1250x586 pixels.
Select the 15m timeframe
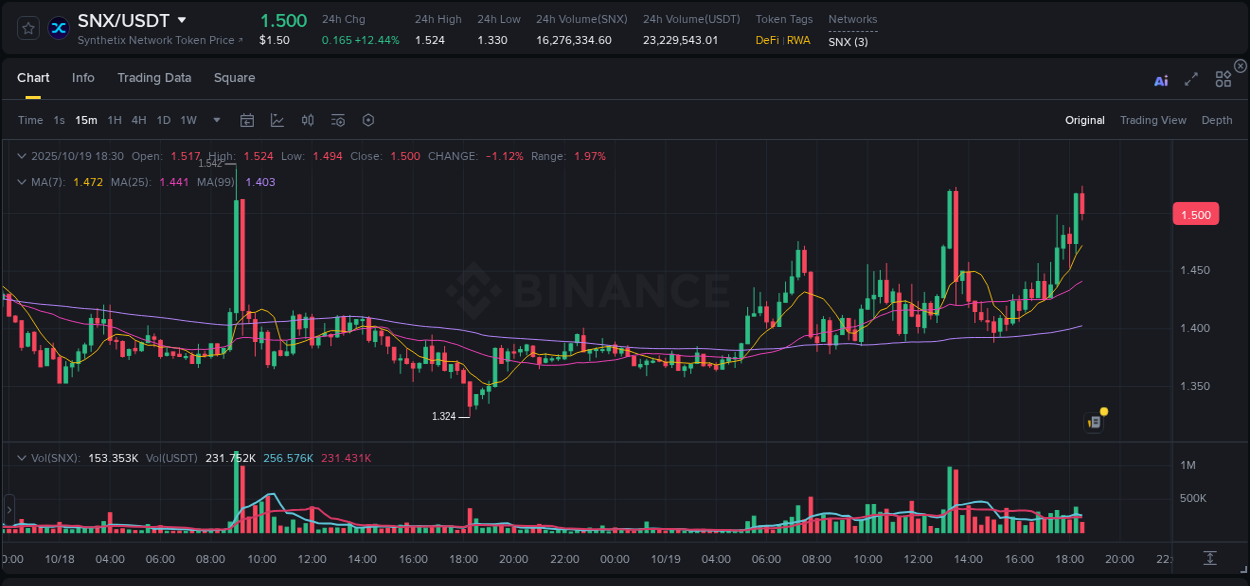(85, 120)
